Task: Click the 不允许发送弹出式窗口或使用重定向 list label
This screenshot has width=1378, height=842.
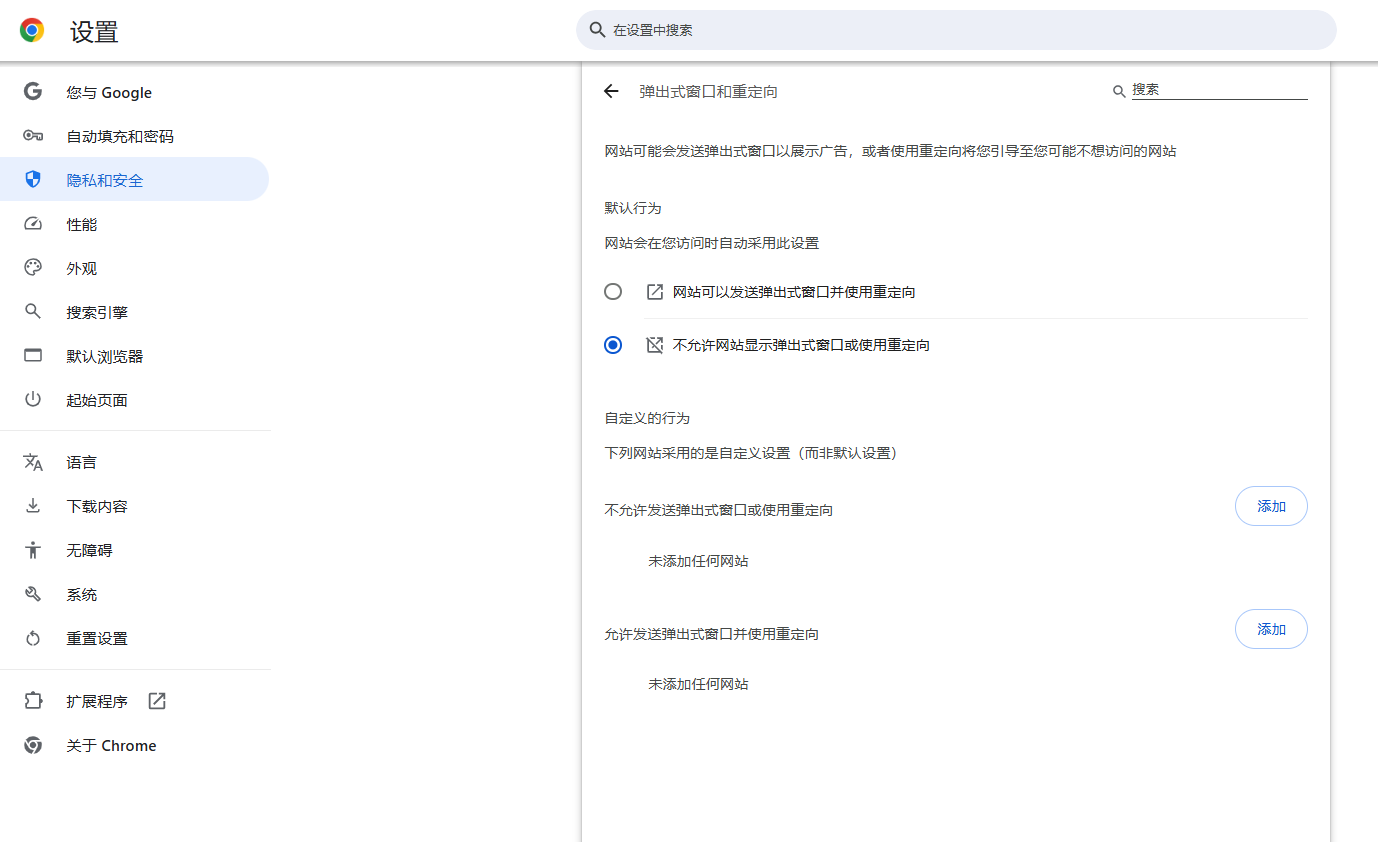Action: pyautogui.click(x=719, y=510)
